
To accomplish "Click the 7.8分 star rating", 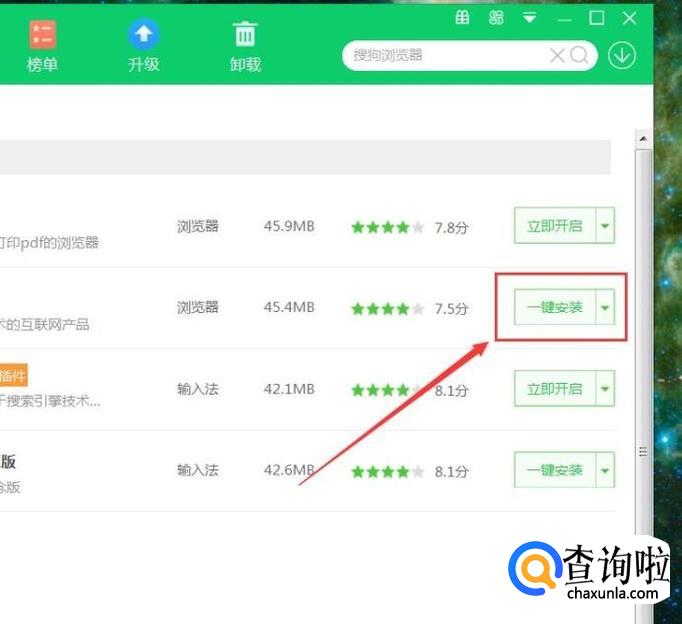I will click(x=388, y=227).
